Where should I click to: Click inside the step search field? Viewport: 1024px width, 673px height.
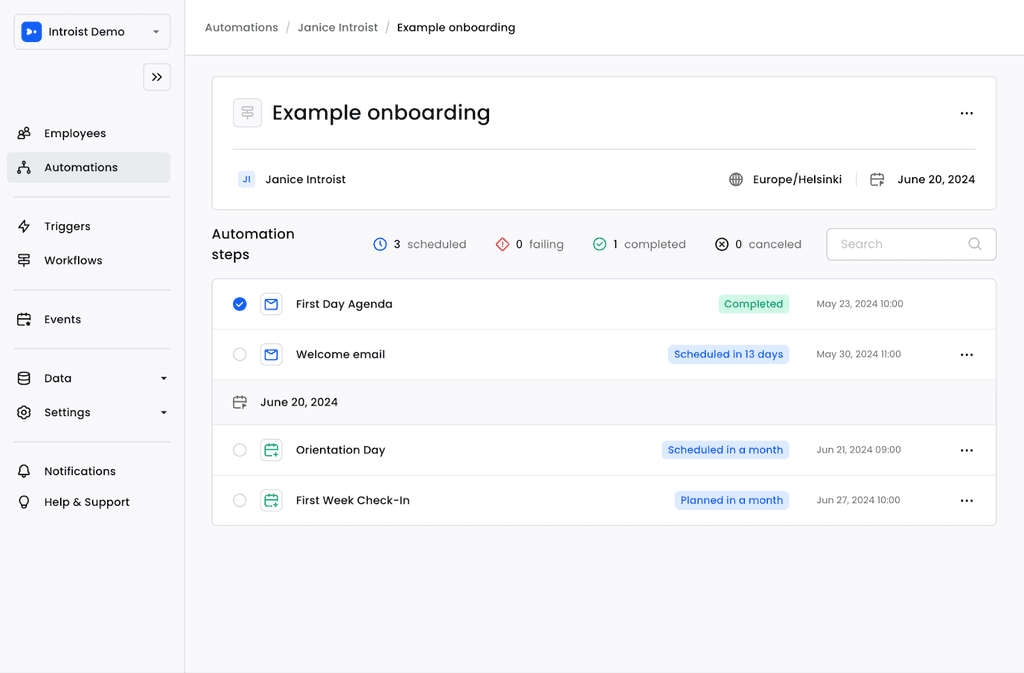point(900,244)
